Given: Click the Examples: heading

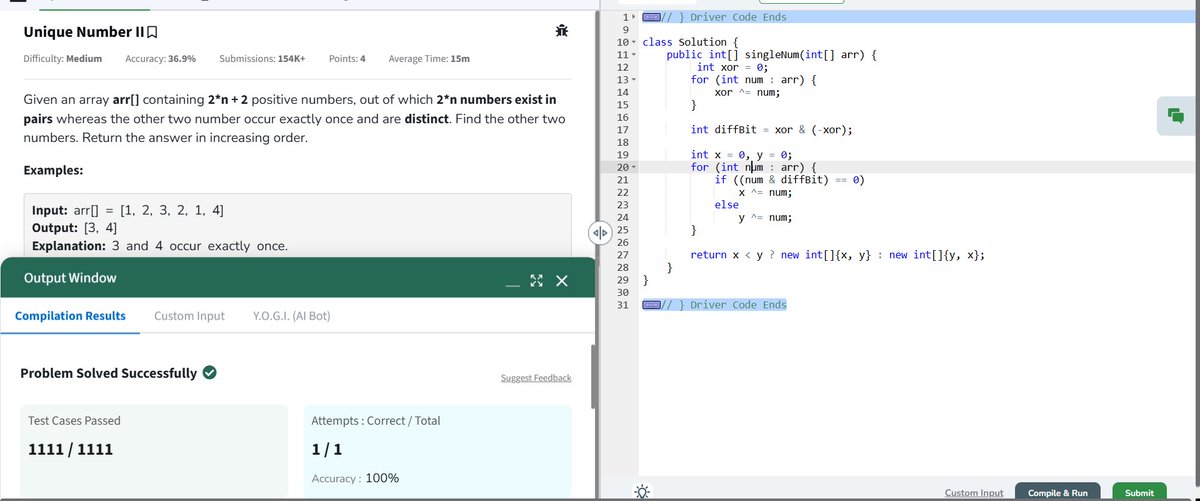Looking at the screenshot, I should 53,171.
